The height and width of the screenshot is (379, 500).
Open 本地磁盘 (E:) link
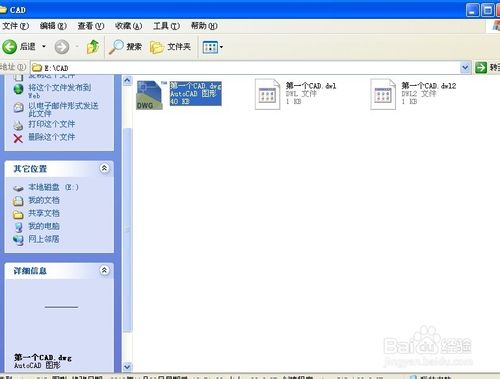pos(53,187)
